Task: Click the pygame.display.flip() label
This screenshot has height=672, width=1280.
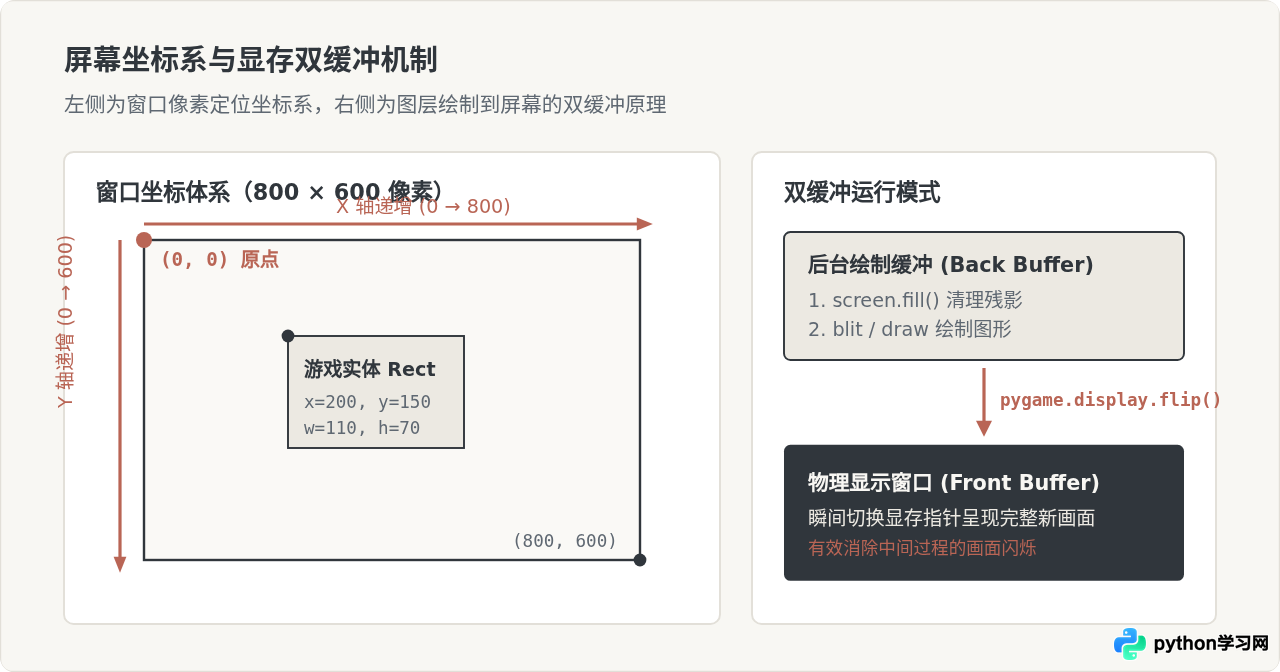Action: click(1111, 400)
